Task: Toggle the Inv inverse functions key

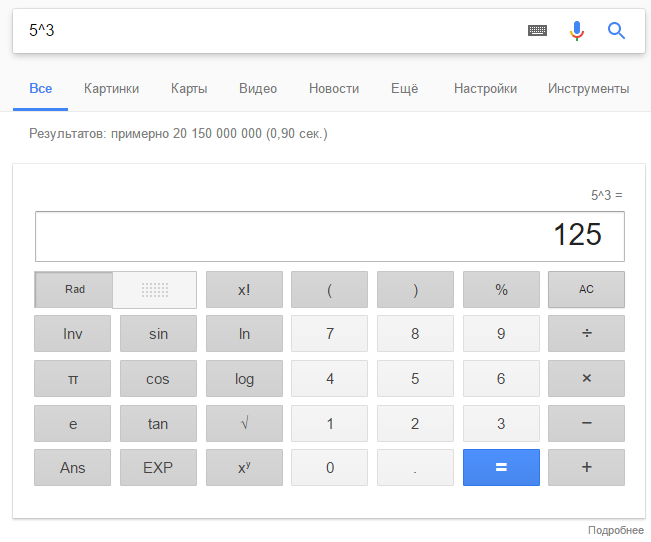Action: click(73, 334)
